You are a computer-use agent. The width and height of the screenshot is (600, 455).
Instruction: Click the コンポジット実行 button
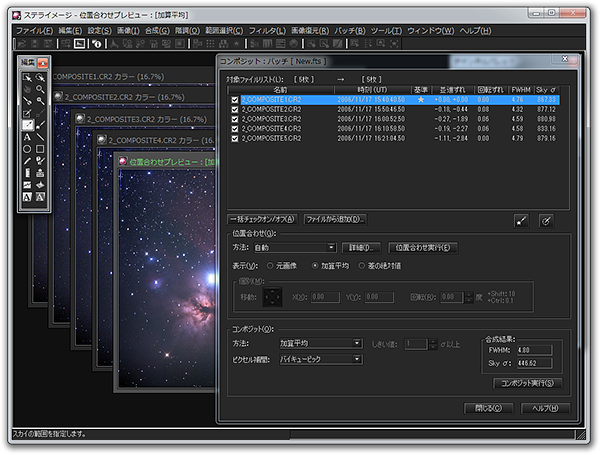pos(530,383)
